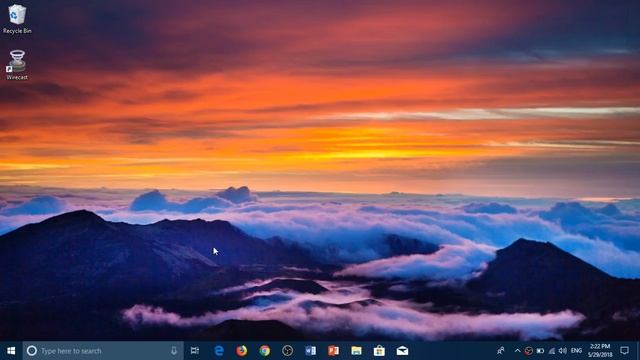This screenshot has height=360, width=640.
Task: Open the Recycle Bin desktop icon
Action: pos(17,19)
